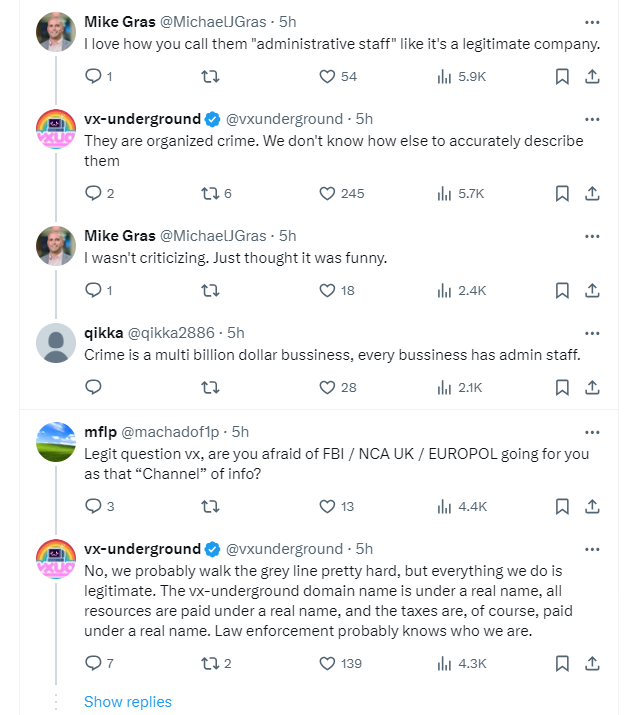
Task: Expand more options on mflp's tweet
Action: tap(592, 432)
